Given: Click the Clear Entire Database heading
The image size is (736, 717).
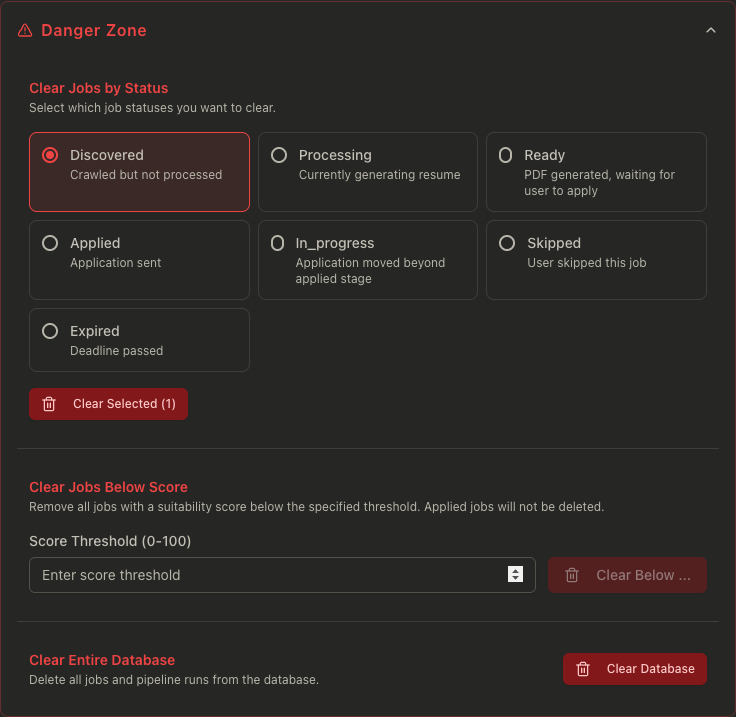Looking at the screenshot, I should (x=102, y=660).
